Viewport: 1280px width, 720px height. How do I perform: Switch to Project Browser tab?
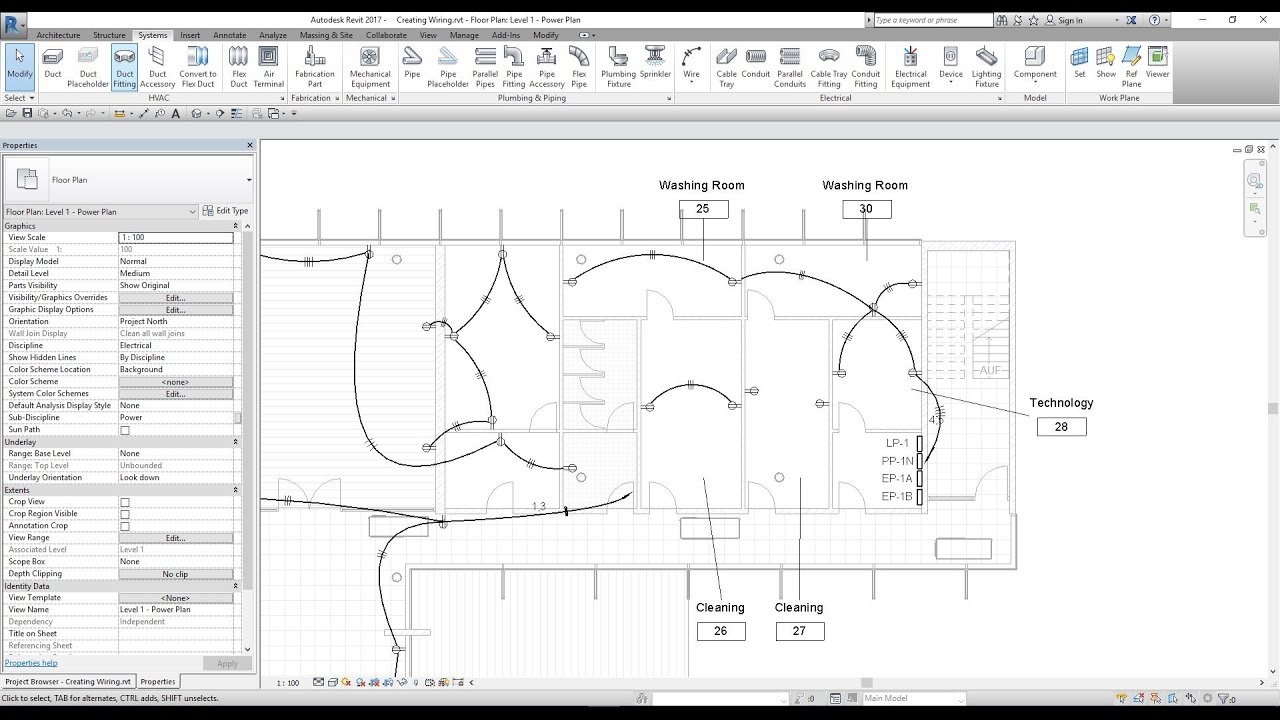67,681
